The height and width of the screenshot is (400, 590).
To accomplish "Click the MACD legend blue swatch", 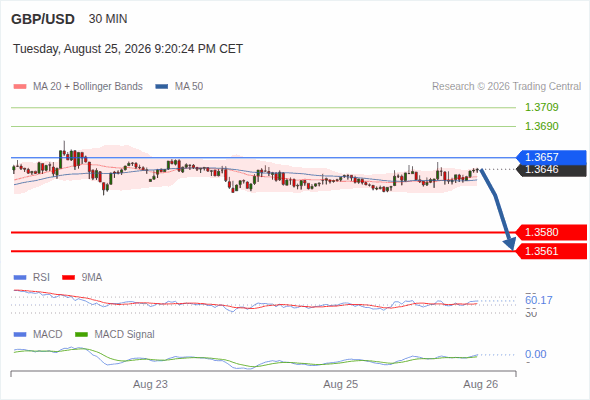I will point(20,335).
